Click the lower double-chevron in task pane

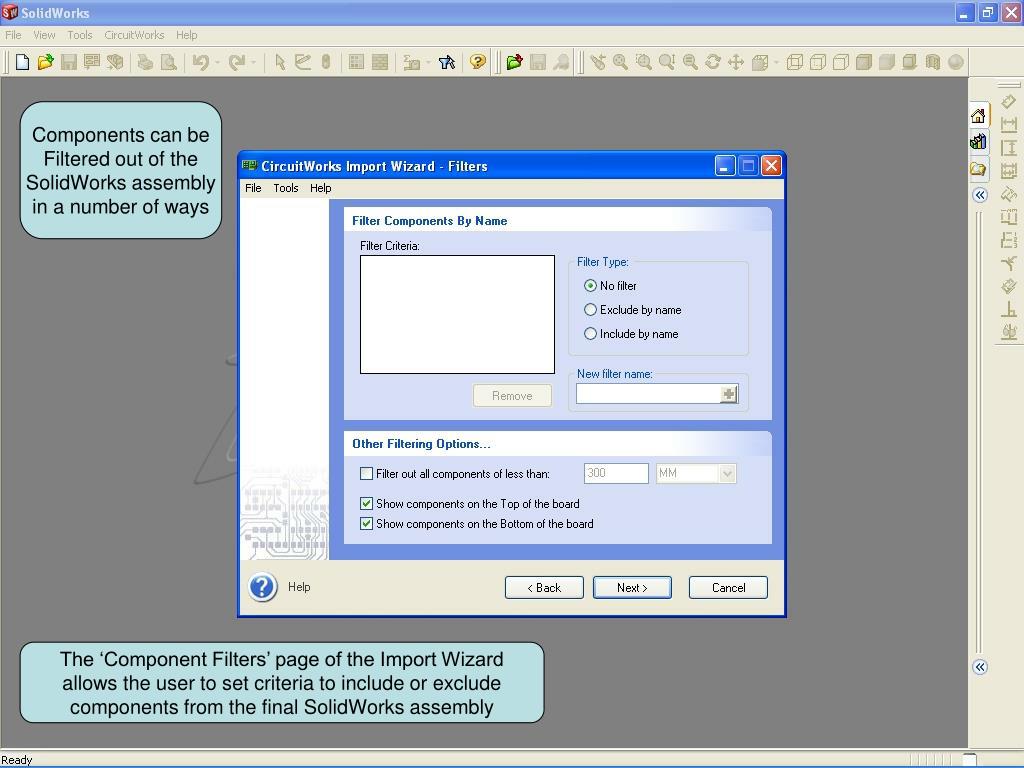point(980,667)
